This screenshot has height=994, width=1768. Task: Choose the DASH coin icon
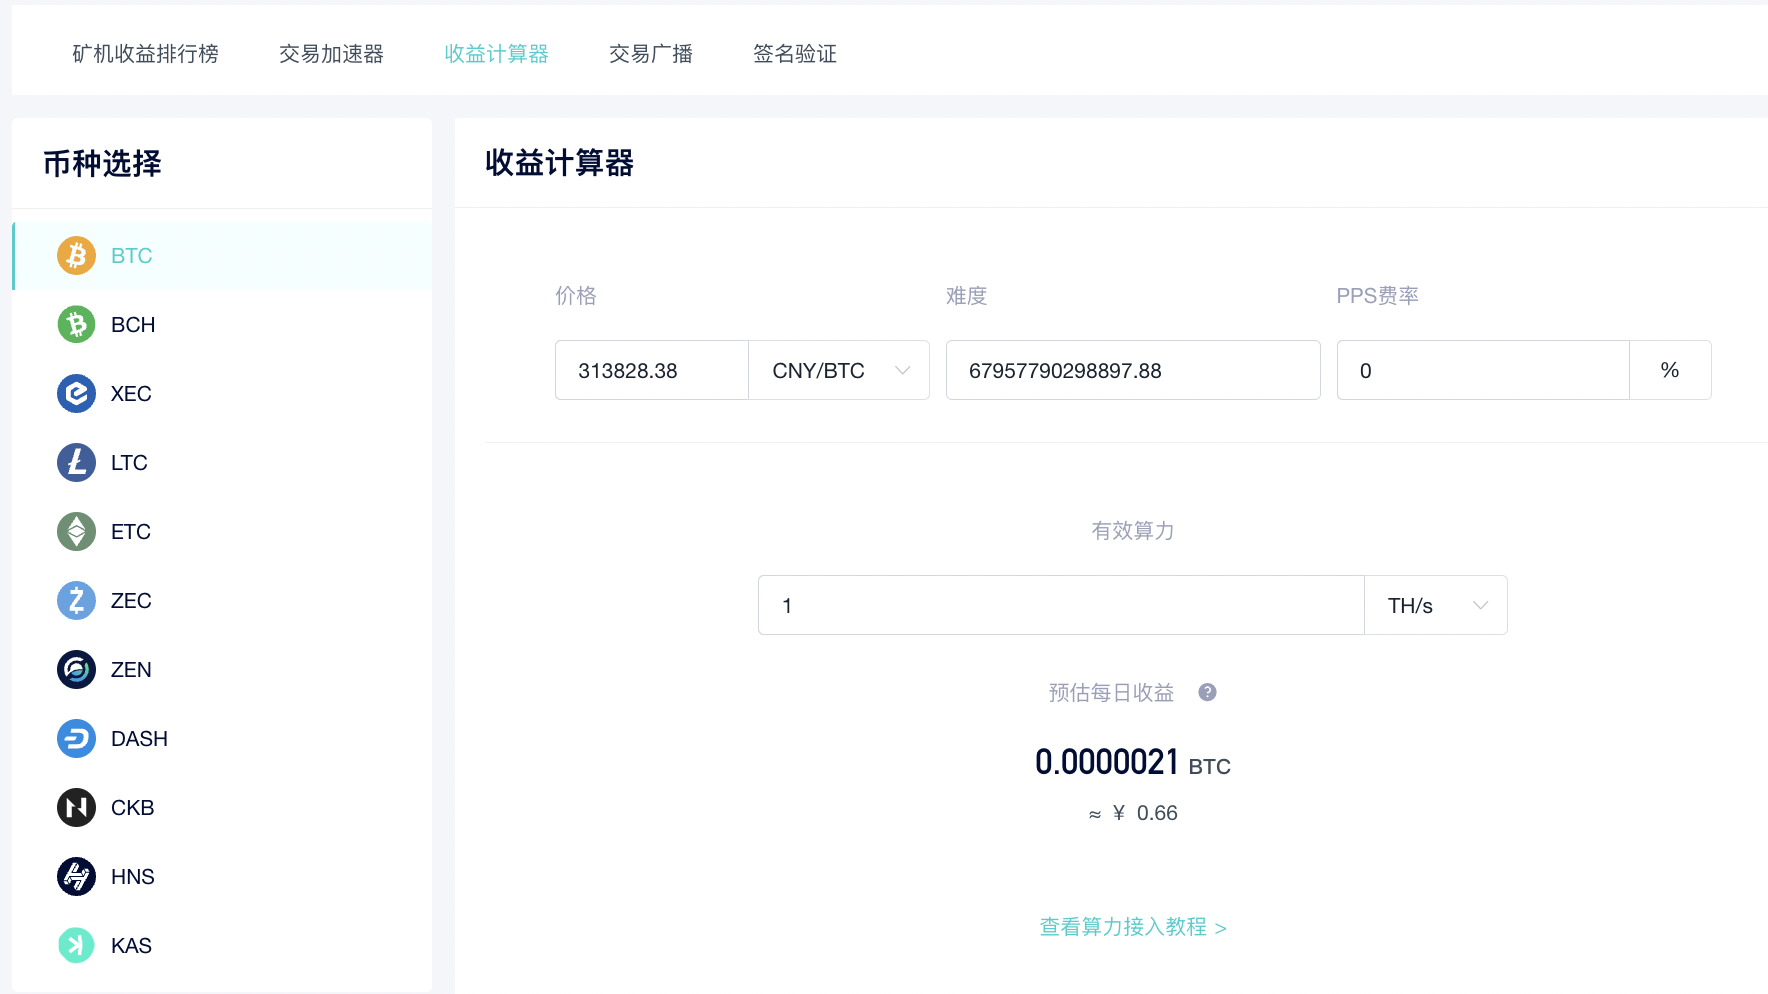pyautogui.click(x=76, y=739)
